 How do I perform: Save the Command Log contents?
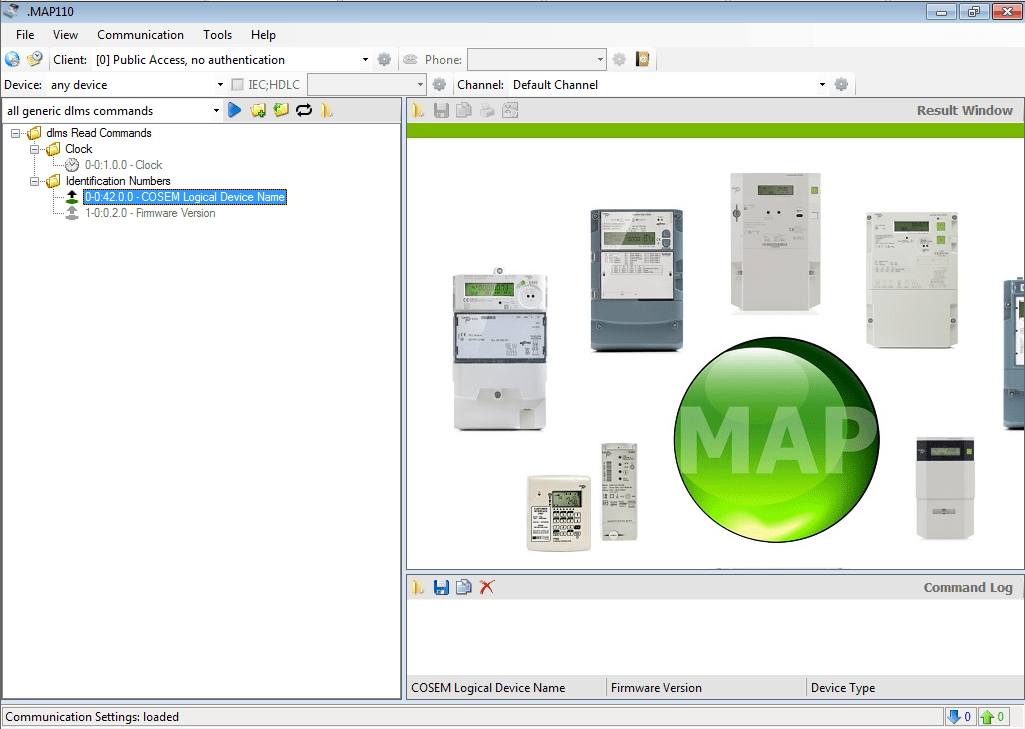[x=441, y=587]
